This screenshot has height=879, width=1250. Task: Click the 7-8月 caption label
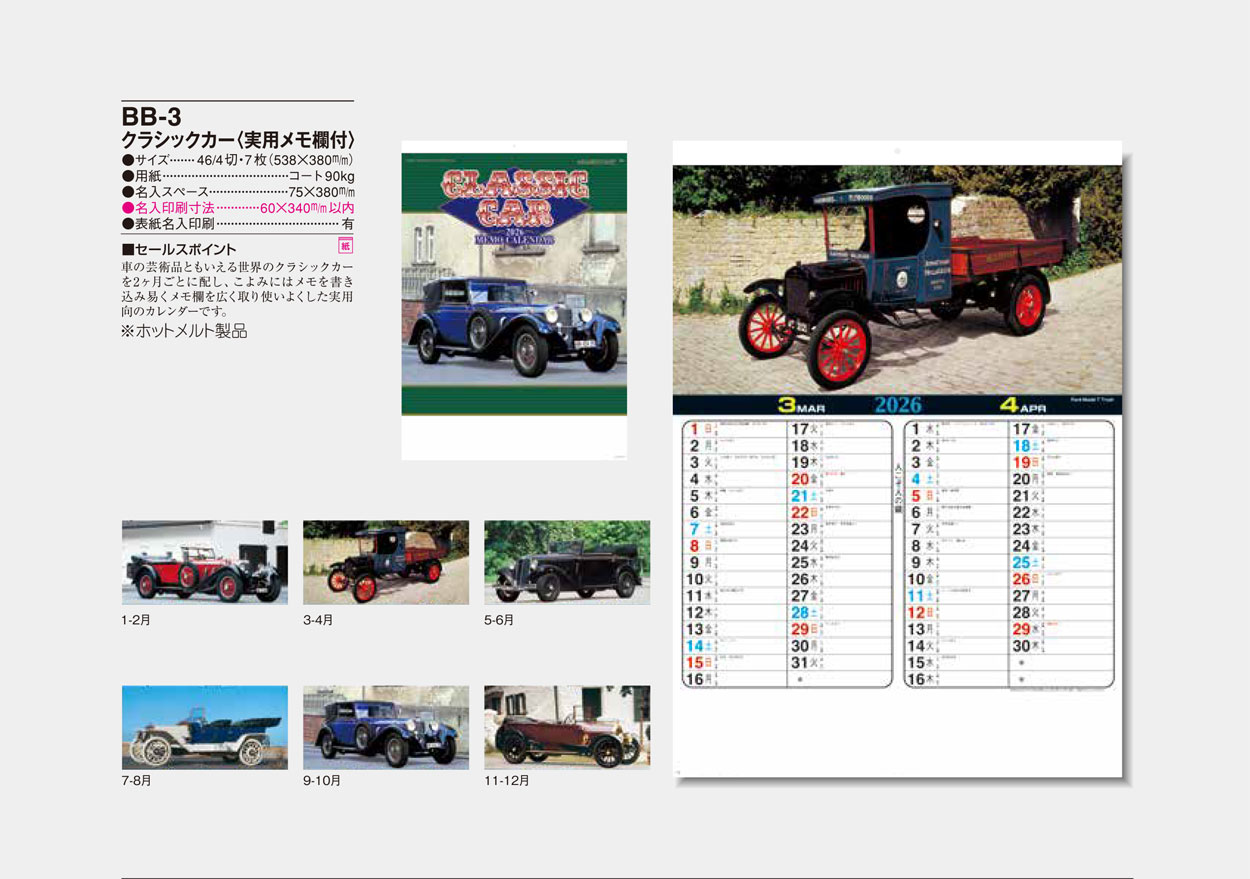click(x=136, y=781)
